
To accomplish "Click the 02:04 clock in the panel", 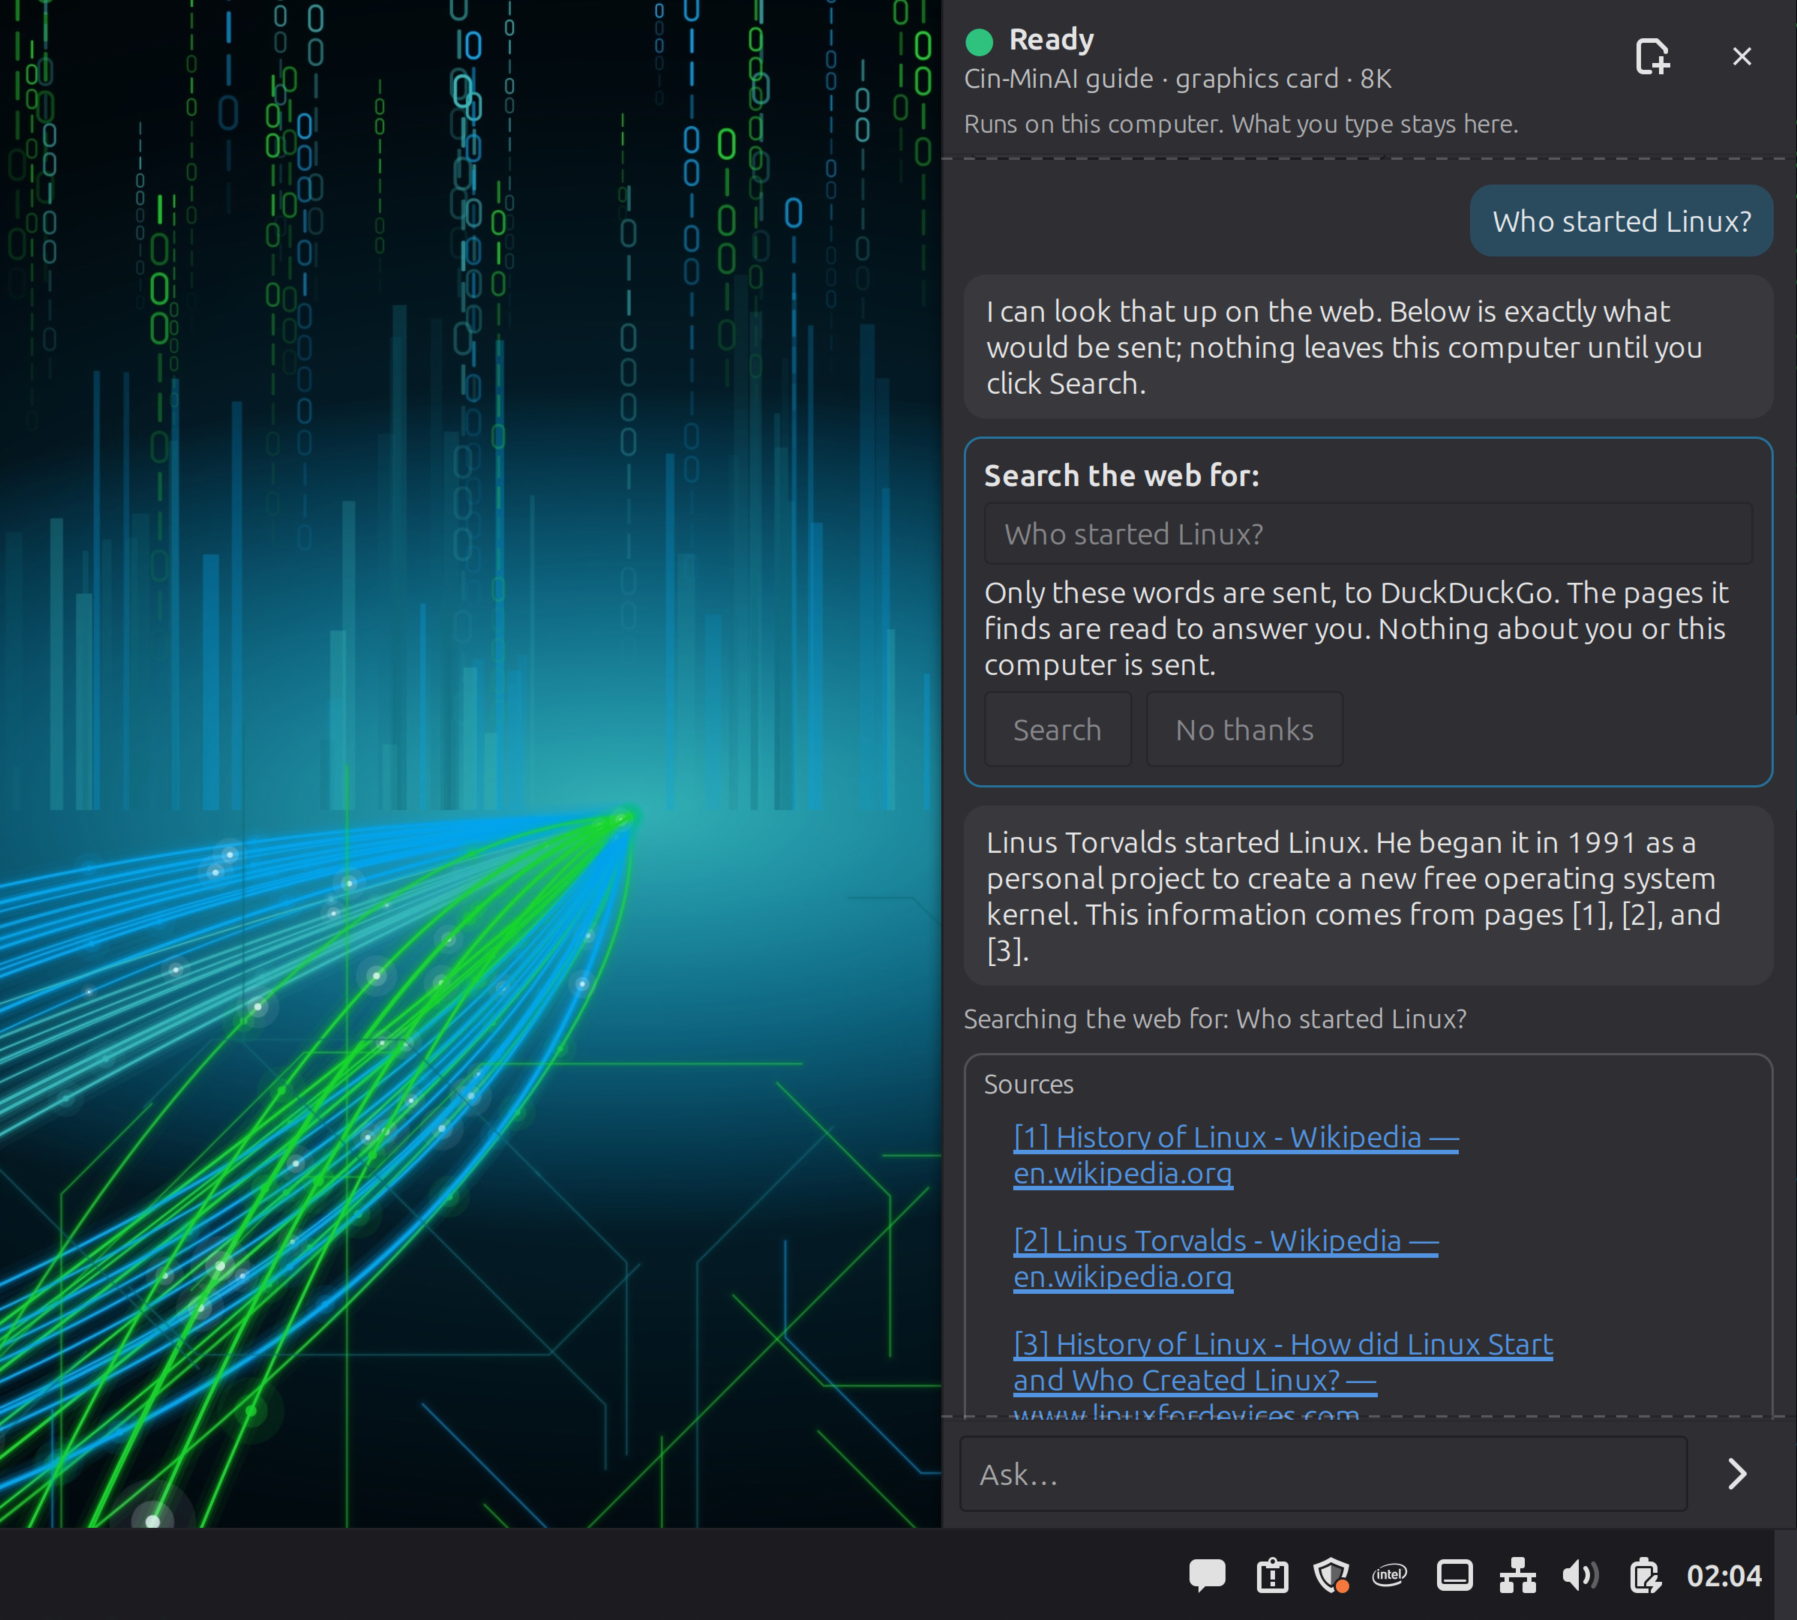I will pos(1724,1576).
